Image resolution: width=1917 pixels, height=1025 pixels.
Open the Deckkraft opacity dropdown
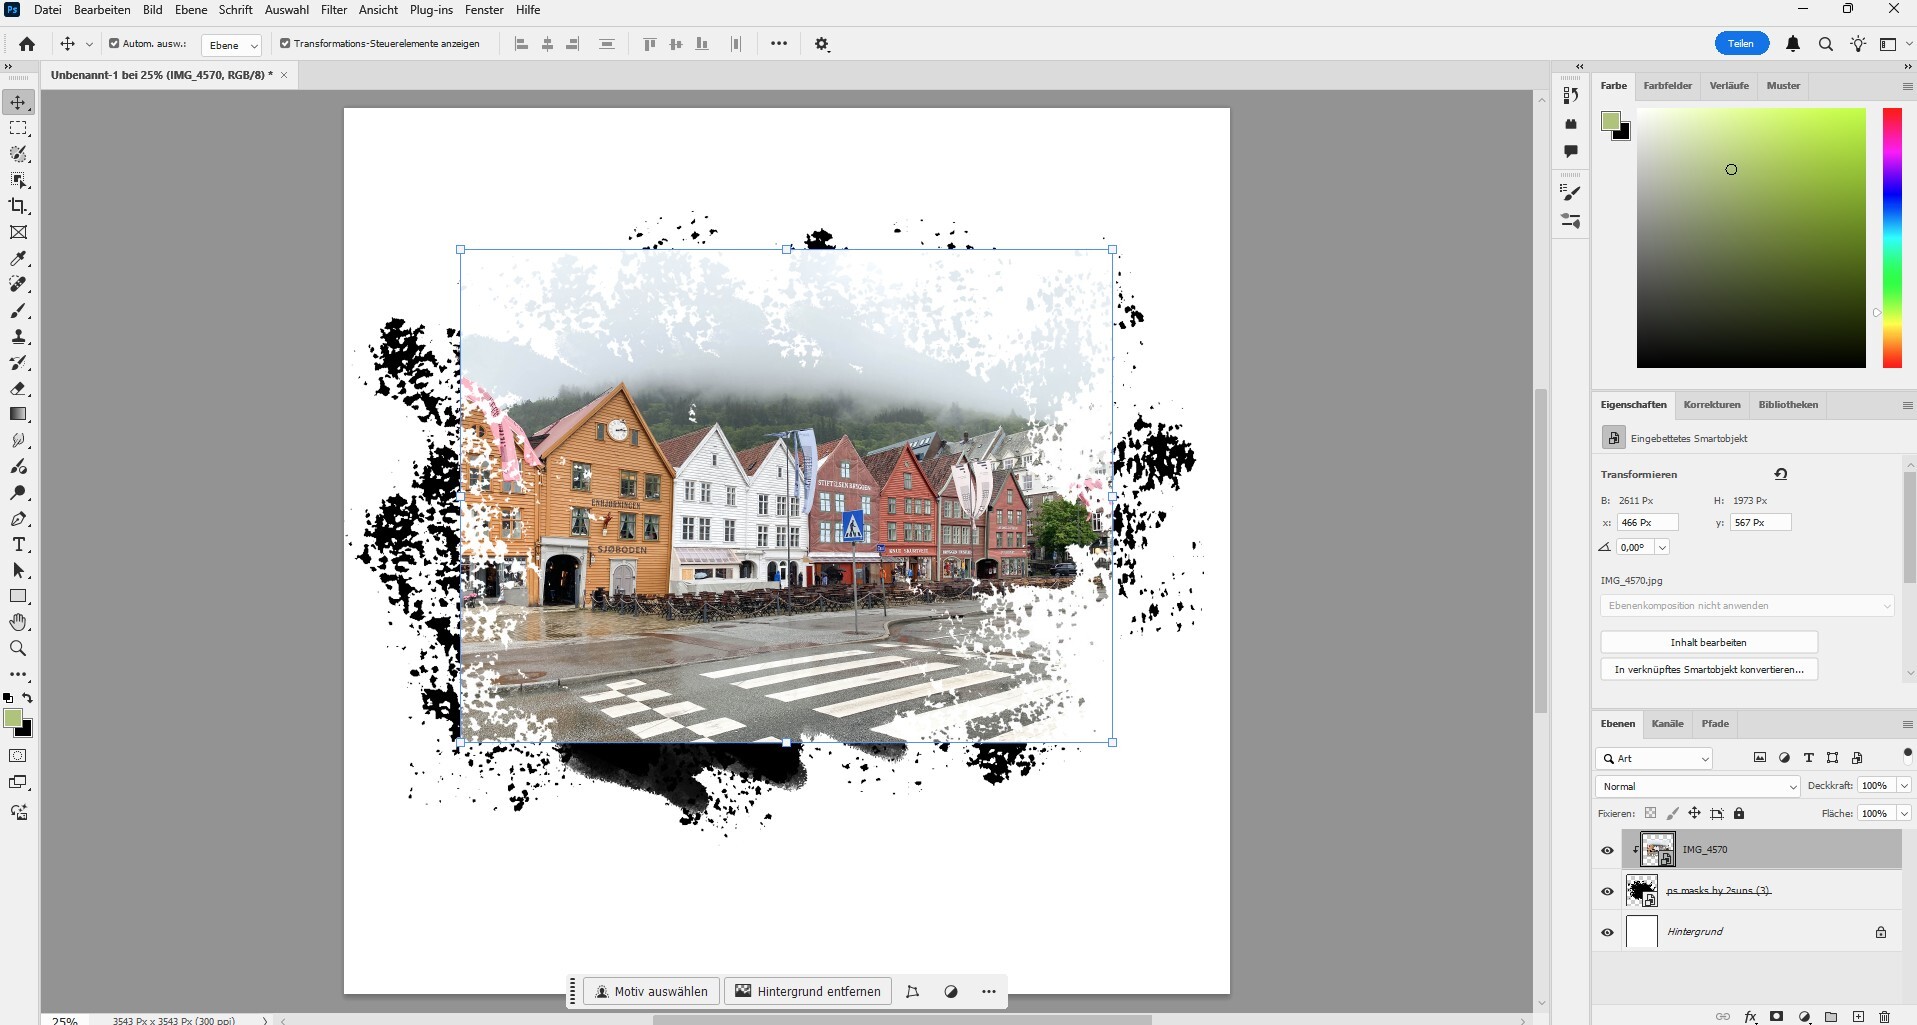tap(1904, 786)
